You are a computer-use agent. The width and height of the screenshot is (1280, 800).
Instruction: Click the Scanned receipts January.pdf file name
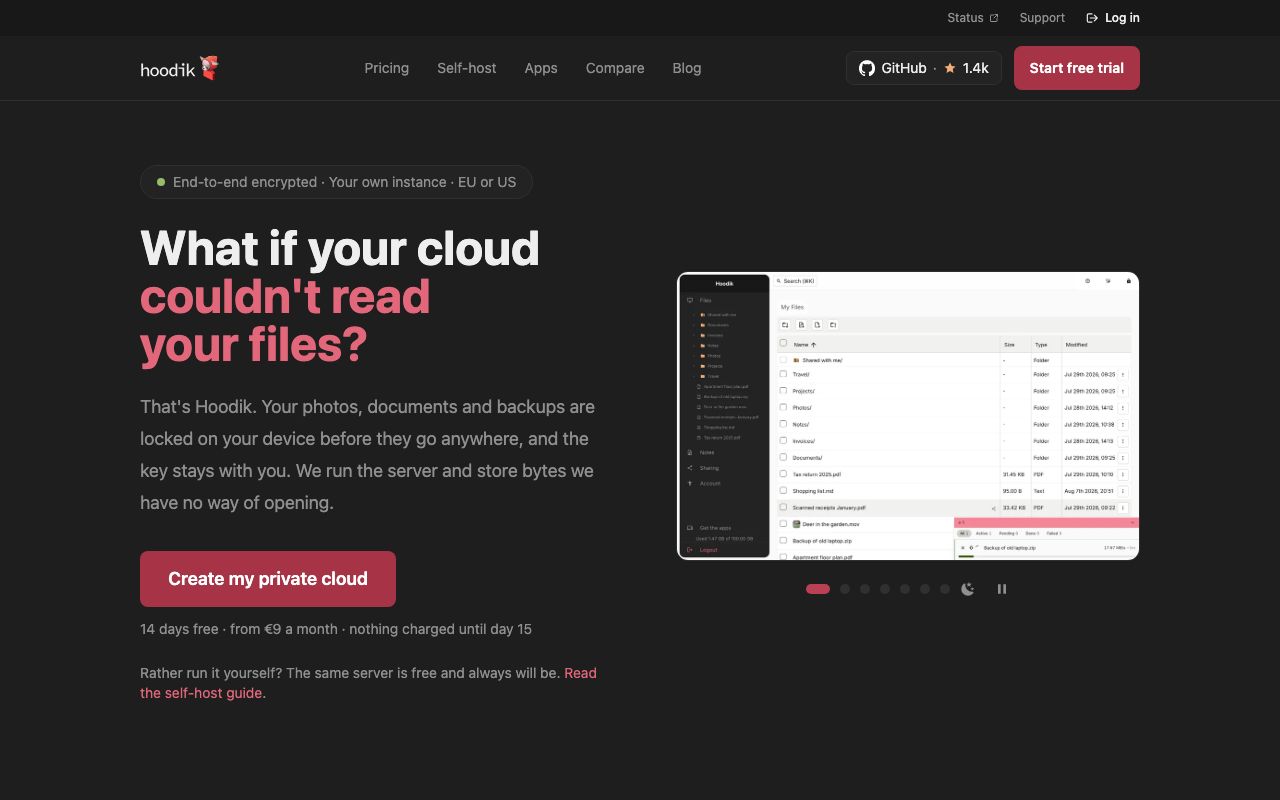click(829, 508)
